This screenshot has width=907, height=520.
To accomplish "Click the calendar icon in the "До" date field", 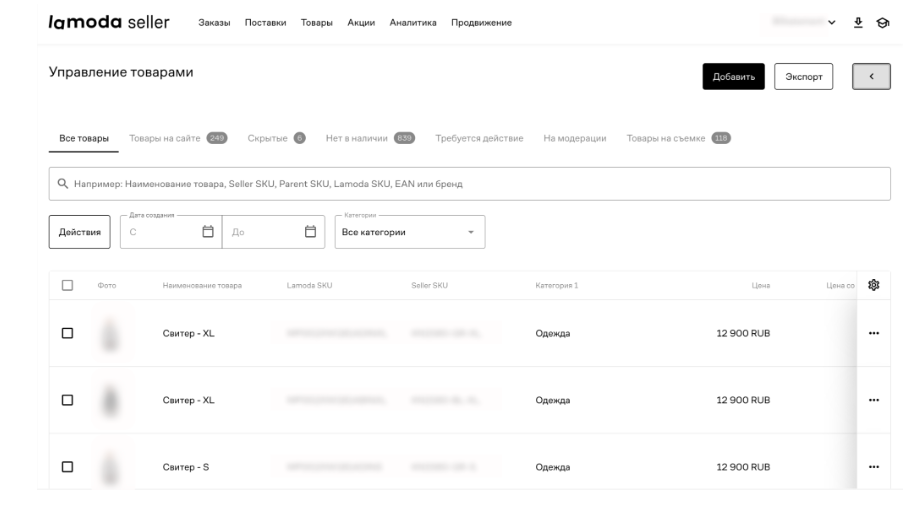I will point(310,232).
